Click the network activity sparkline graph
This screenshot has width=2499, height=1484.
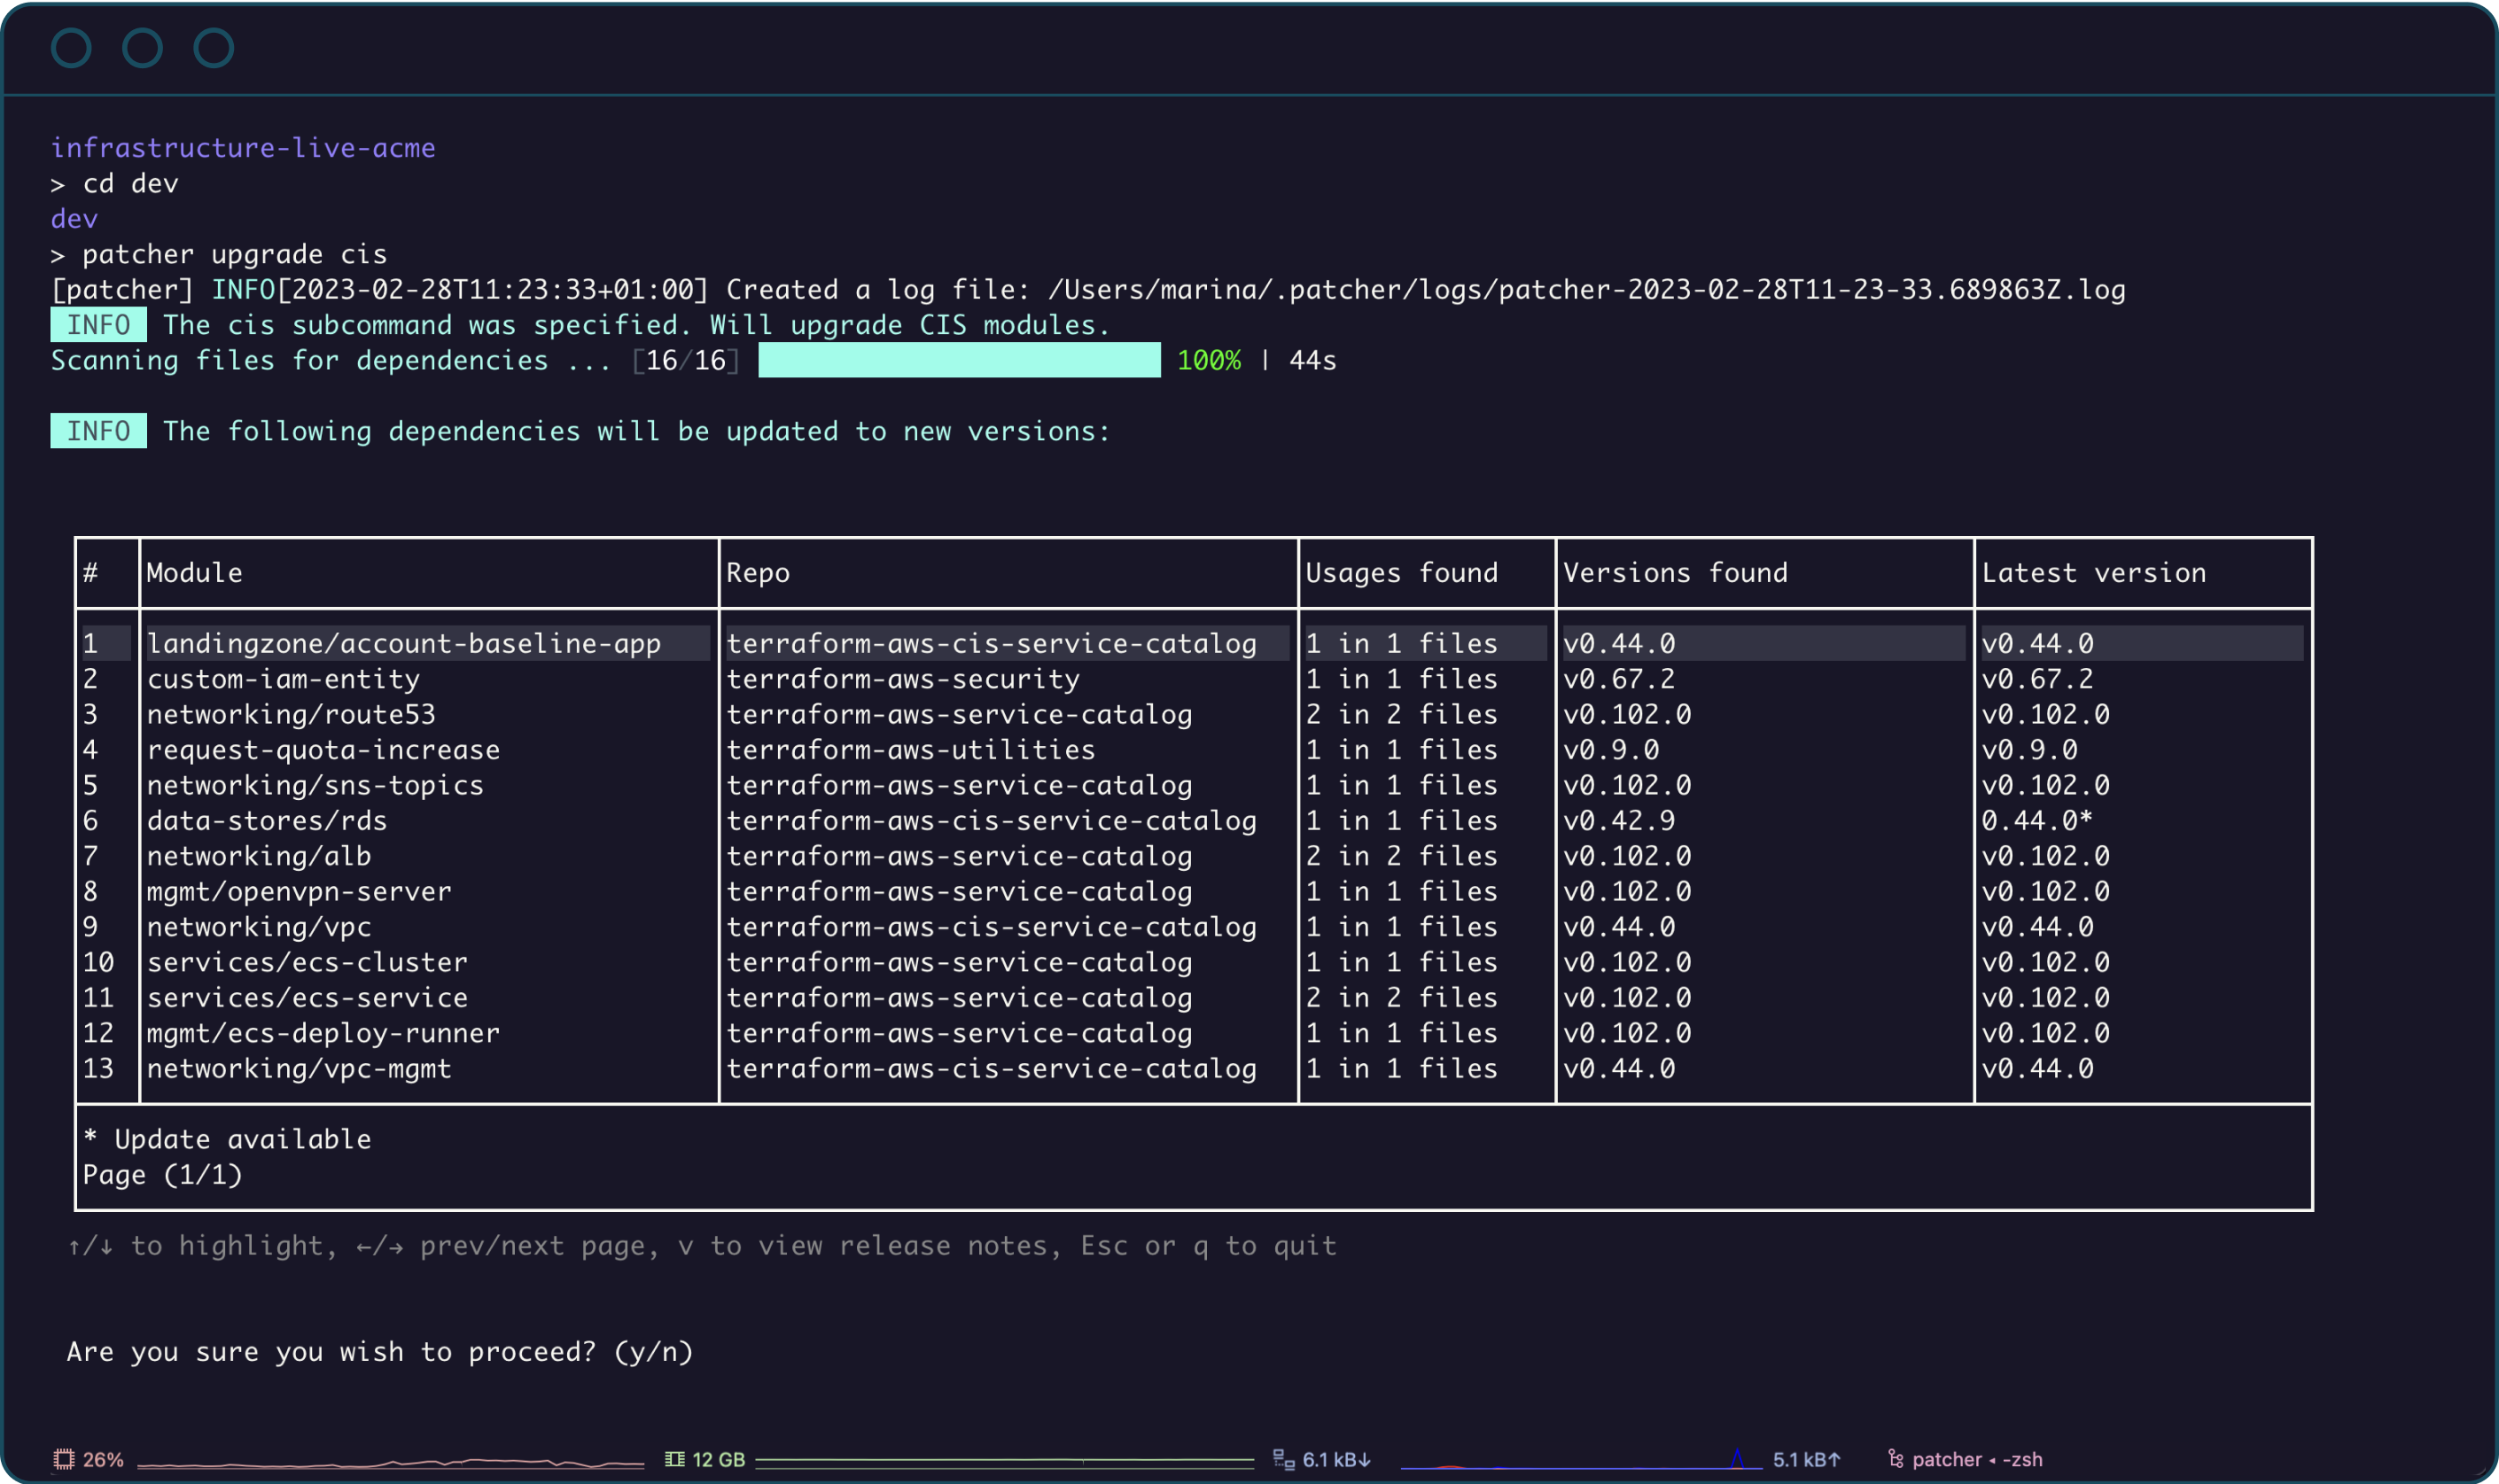(1581, 1460)
